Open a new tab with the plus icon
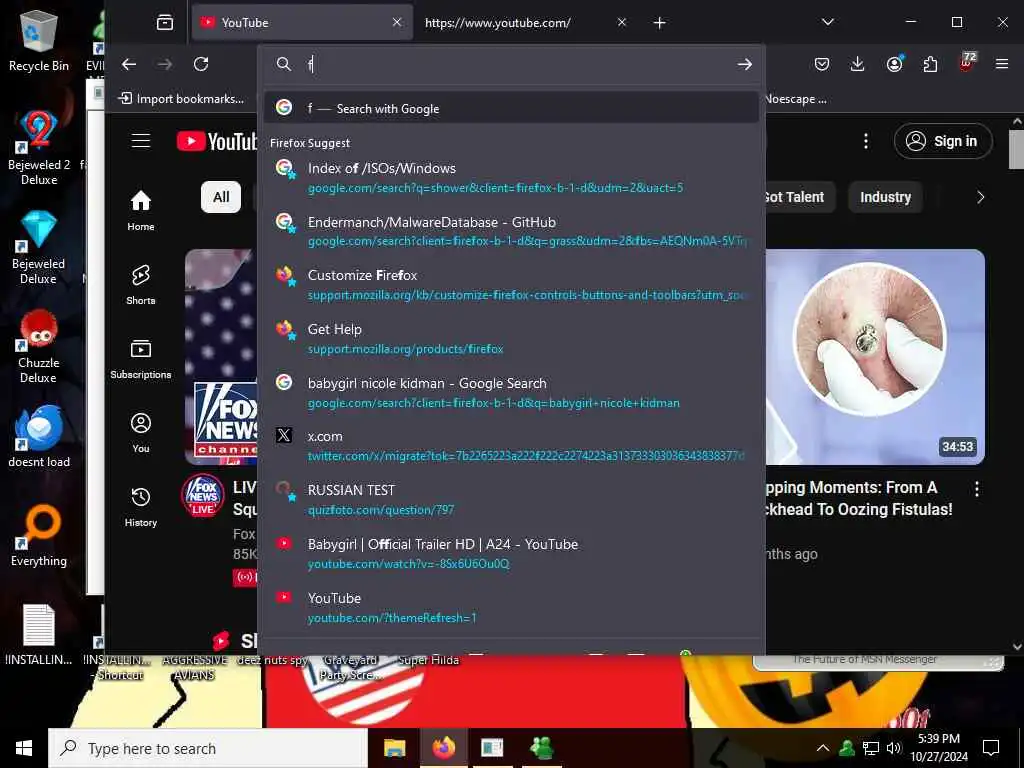 coord(660,23)
